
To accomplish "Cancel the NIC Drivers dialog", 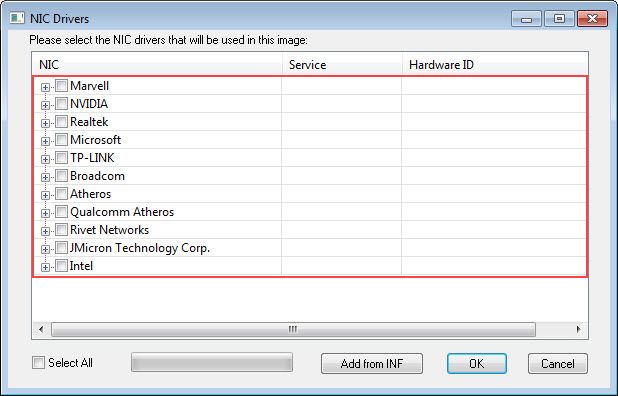I will (558, 363).
